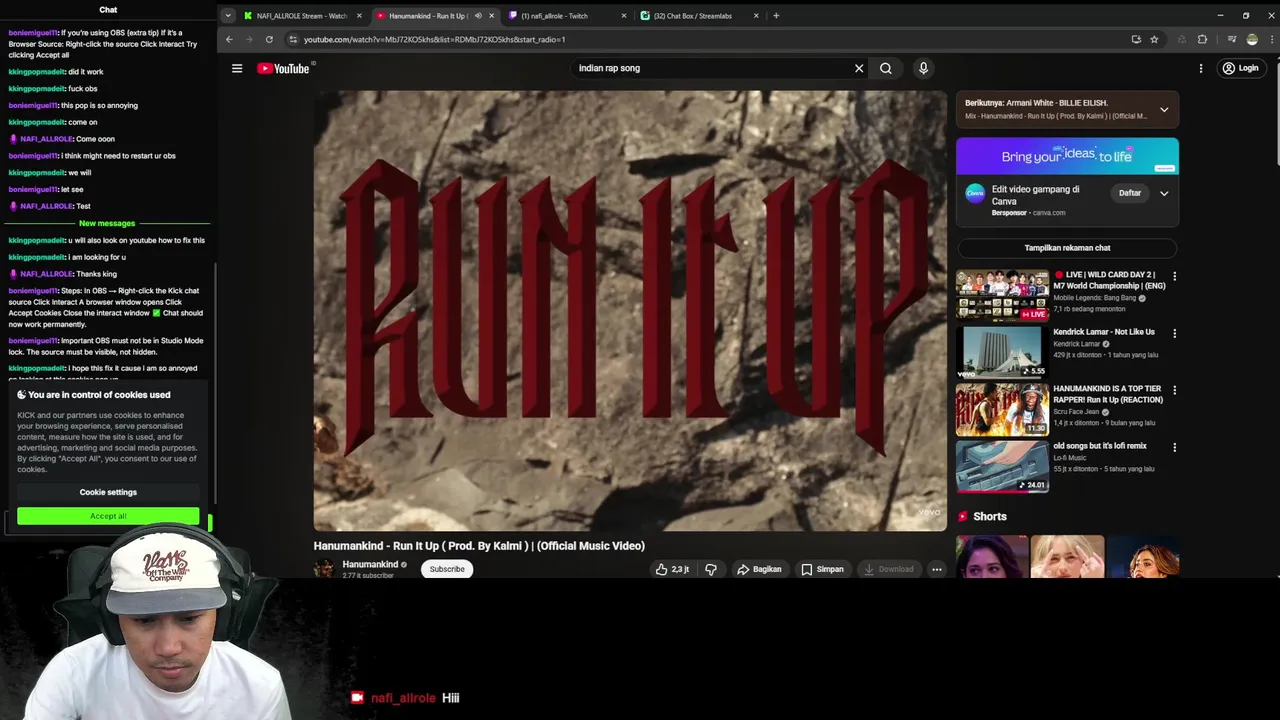This screenshot has height=720, width=1280.
Task: Click the greyed Download button
Action: [x=889, y=569]
